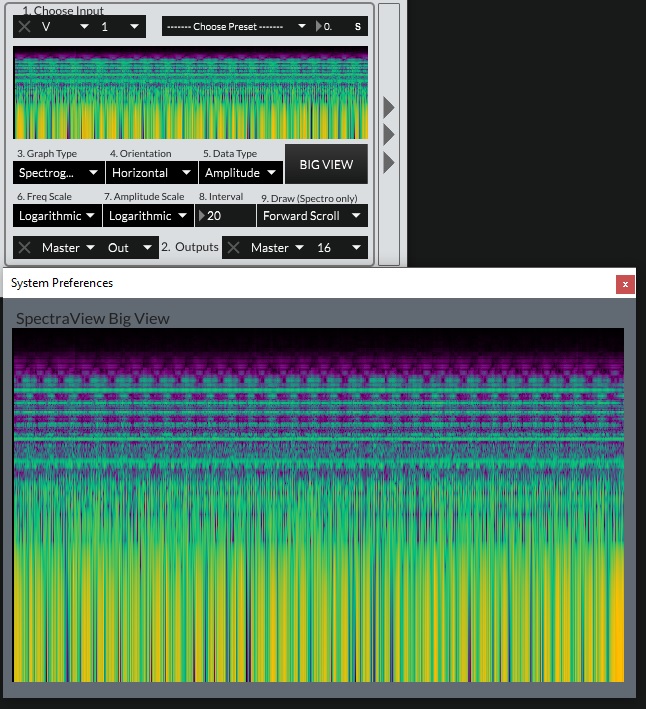Clear the input with the X icon
Screen dimensions: 646x709
(25, 27)
